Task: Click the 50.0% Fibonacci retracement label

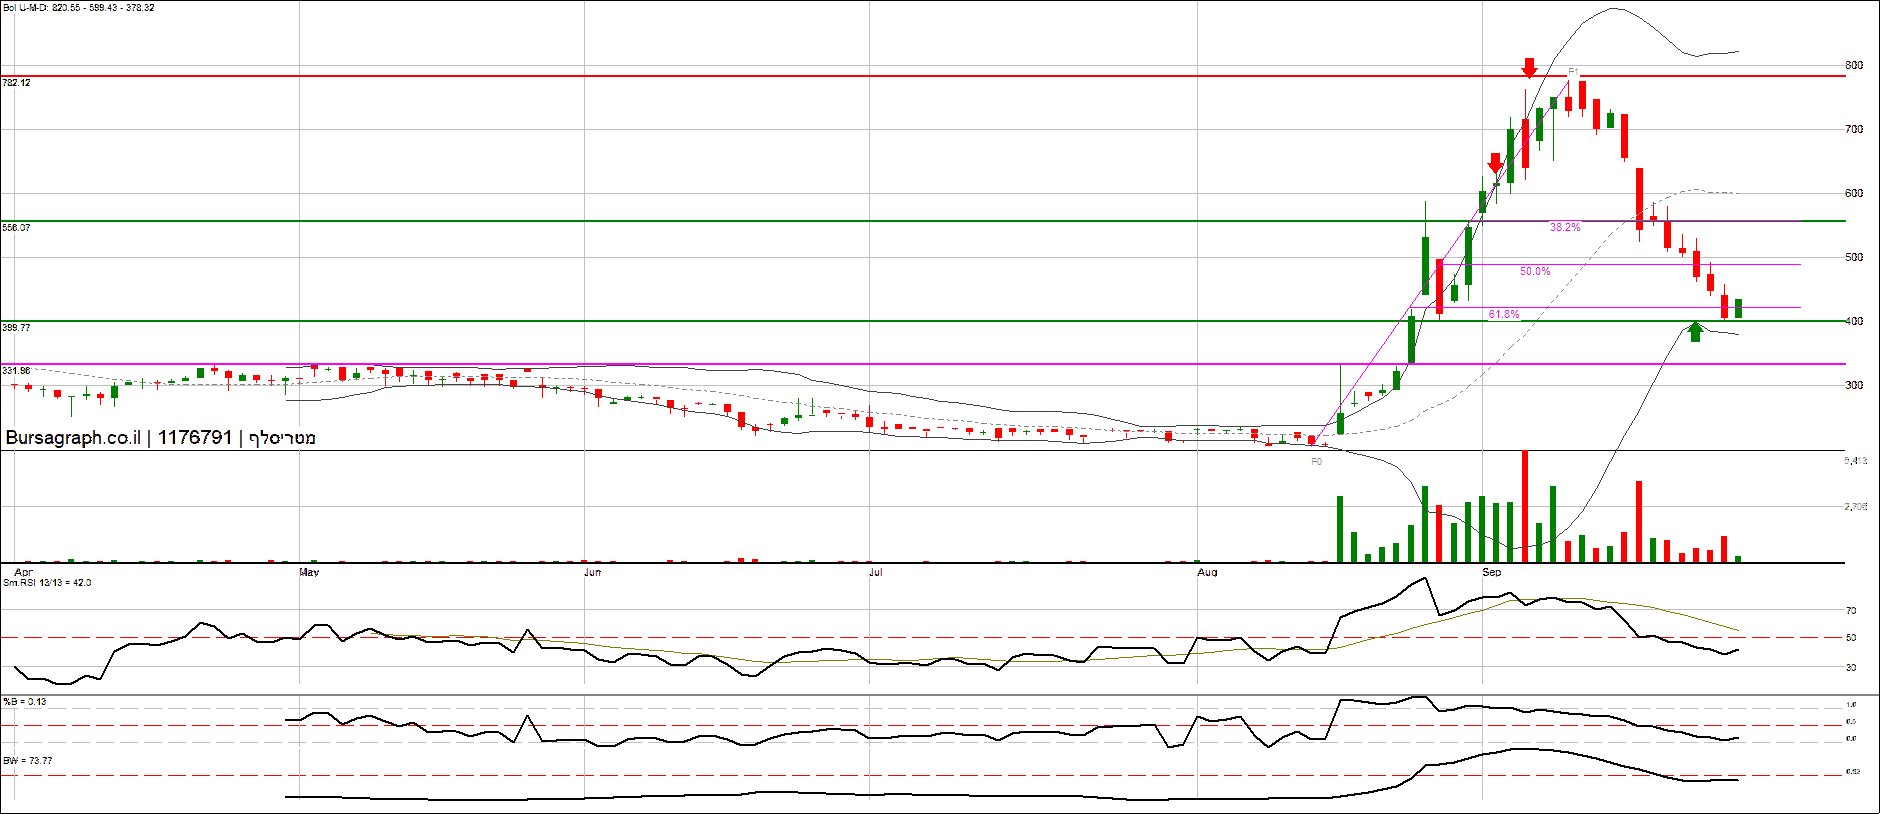Action: click(1535, 272)
